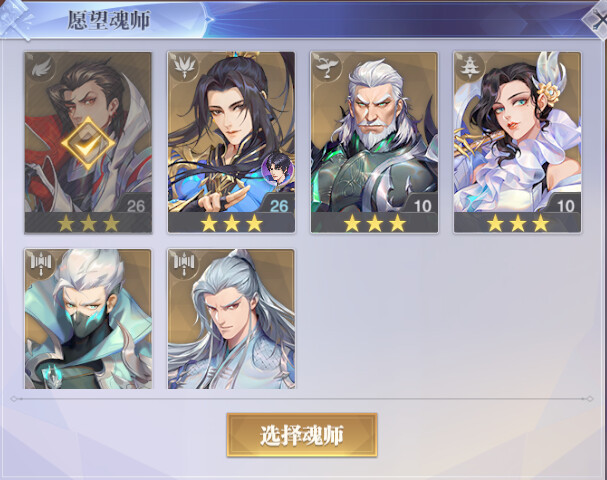Image resolution: width=607 pixels, height=480 pixels.
Task: Click the level 26 badge on second card
Action: pos(279,206)
